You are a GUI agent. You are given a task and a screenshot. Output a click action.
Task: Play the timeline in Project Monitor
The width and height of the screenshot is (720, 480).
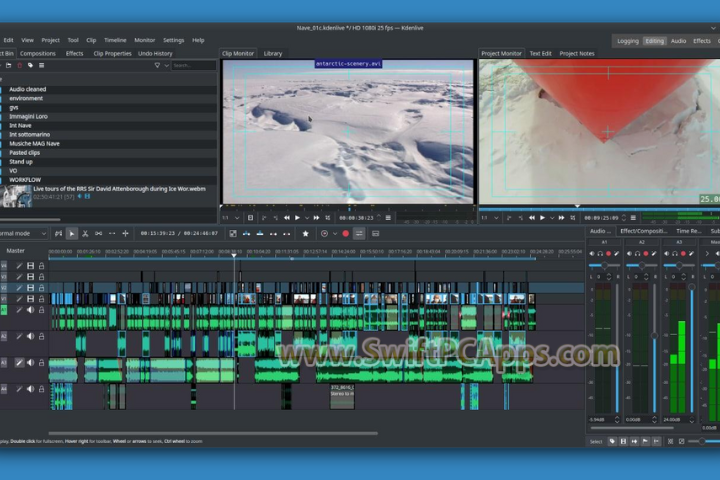point(542,218)
